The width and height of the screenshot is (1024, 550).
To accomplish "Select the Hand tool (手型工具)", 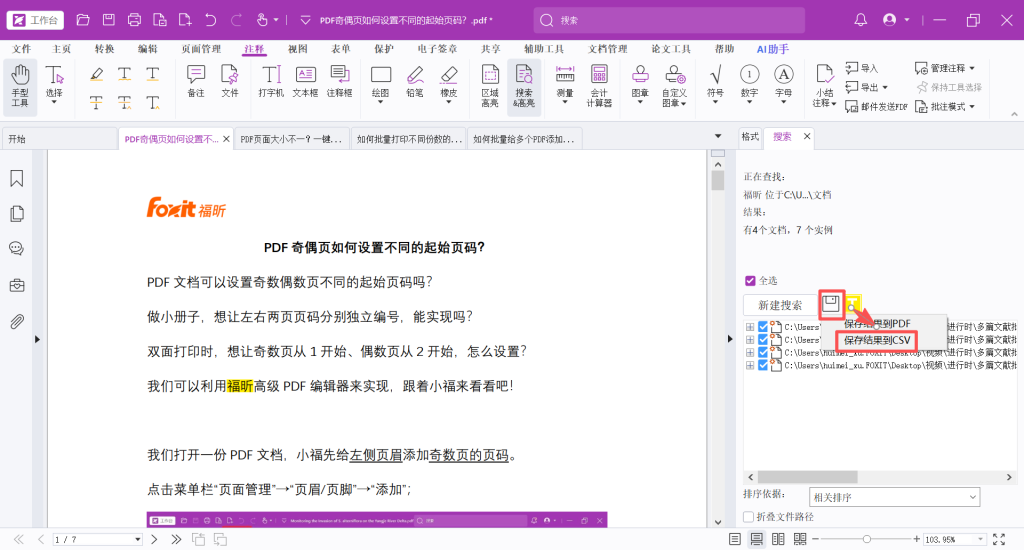I will click(20, 87).
